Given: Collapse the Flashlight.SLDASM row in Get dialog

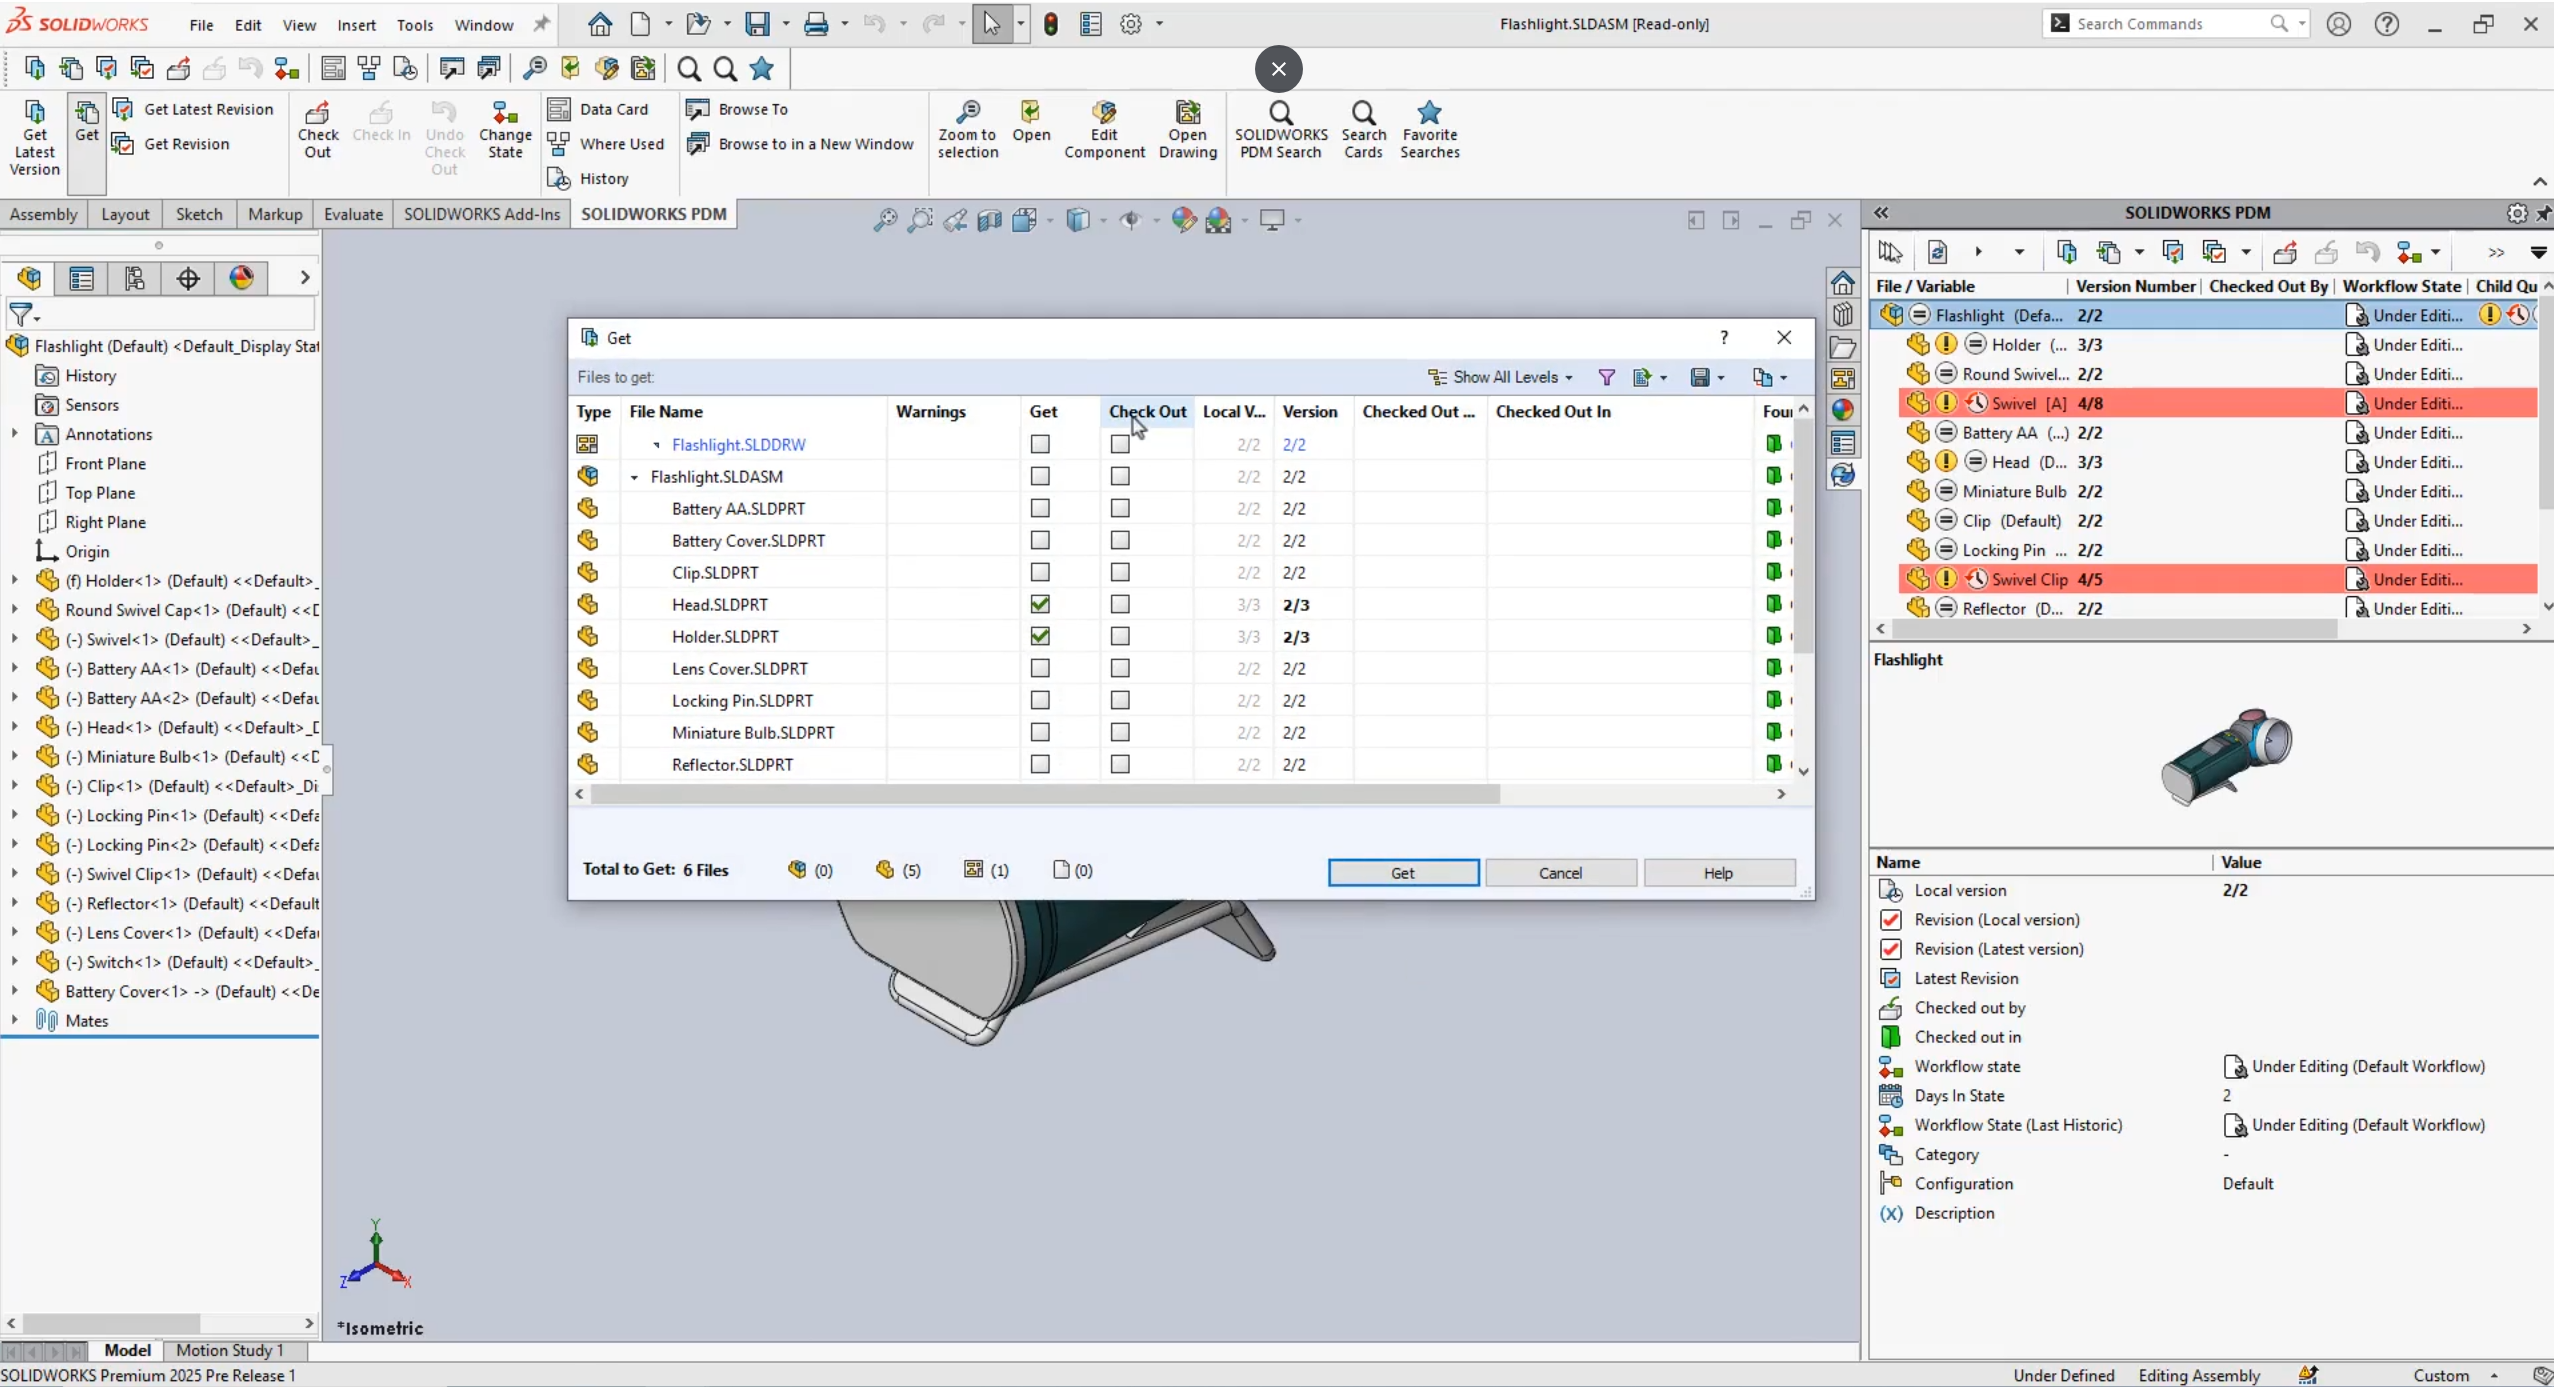Looking at the screenshot, I should tap(634, 477).
